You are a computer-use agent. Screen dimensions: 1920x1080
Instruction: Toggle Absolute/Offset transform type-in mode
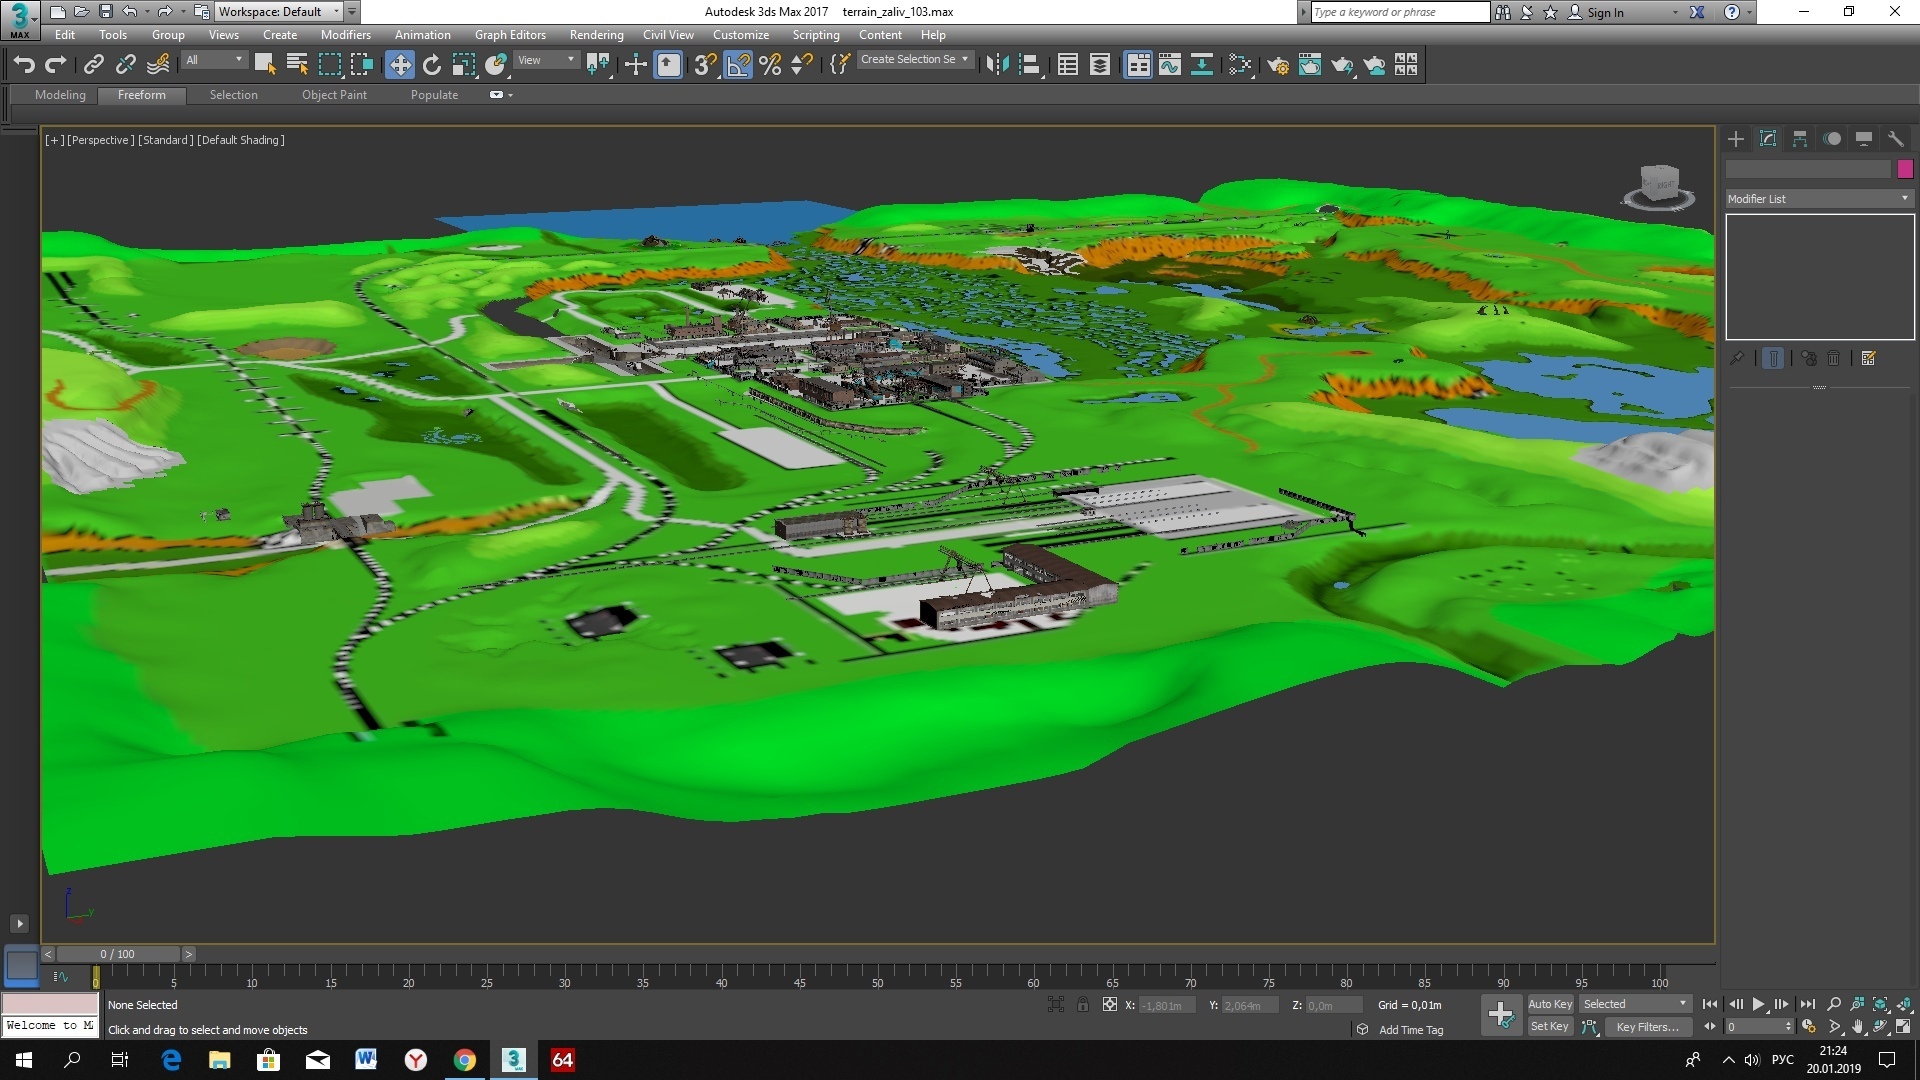1110,1005
